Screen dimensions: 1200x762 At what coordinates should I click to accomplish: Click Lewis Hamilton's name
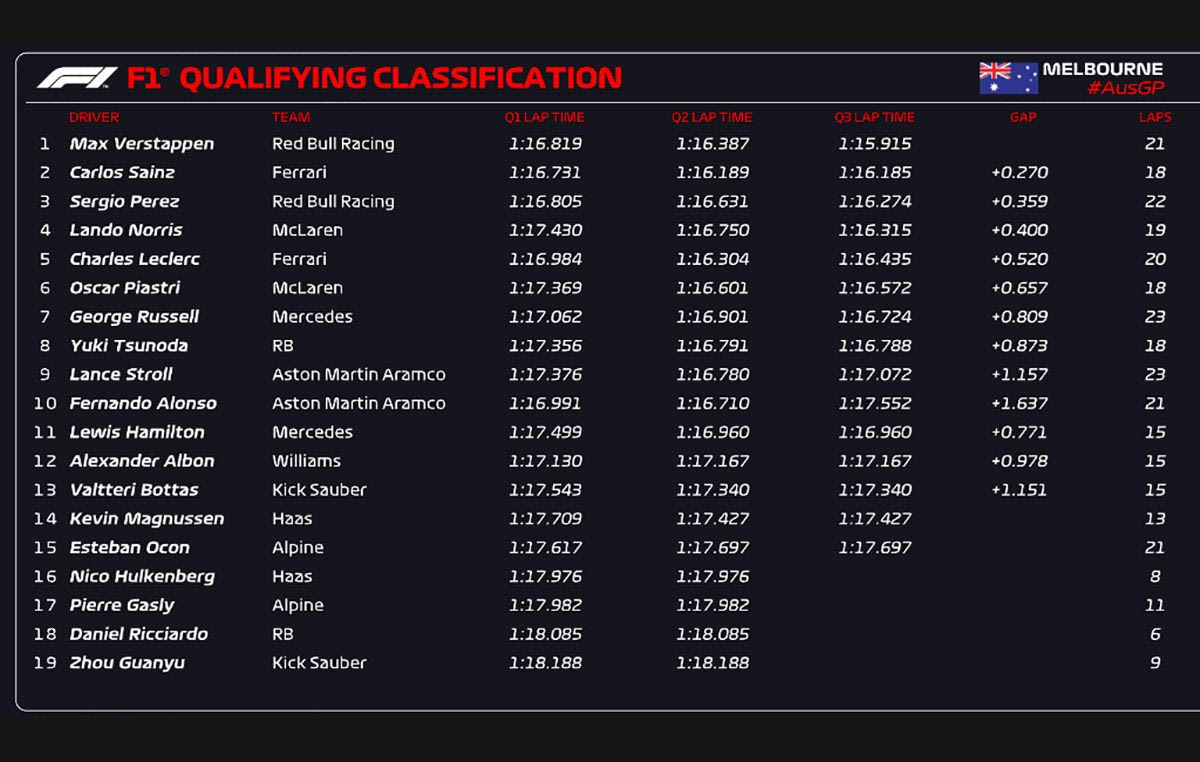tap(137, 432)
